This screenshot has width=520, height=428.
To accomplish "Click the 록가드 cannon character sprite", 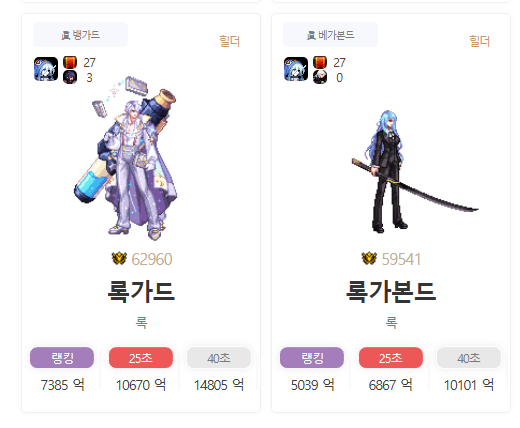I will [x=127, y=158].
